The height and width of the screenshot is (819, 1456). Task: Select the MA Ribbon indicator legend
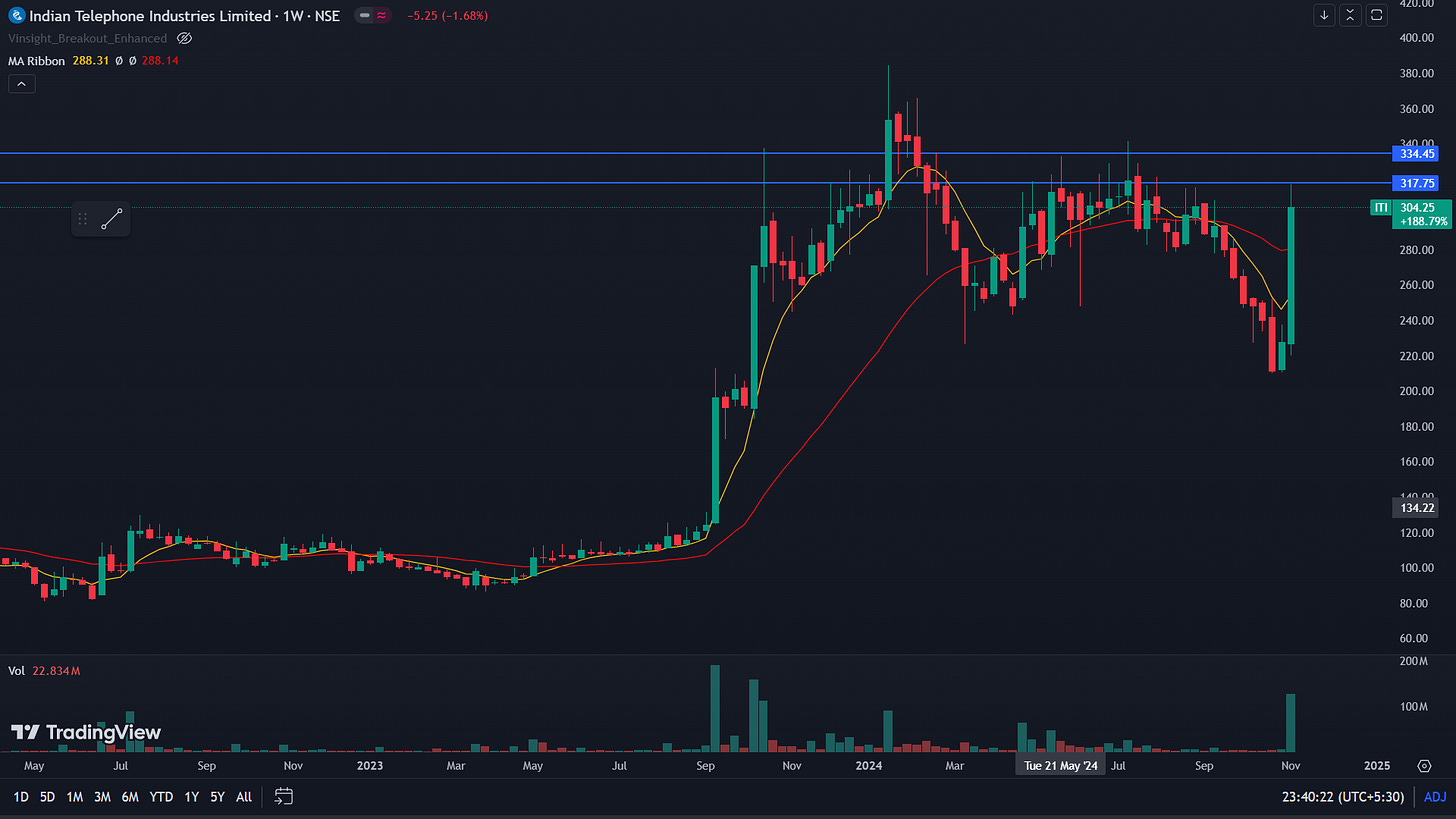click(x=37, y=61)
